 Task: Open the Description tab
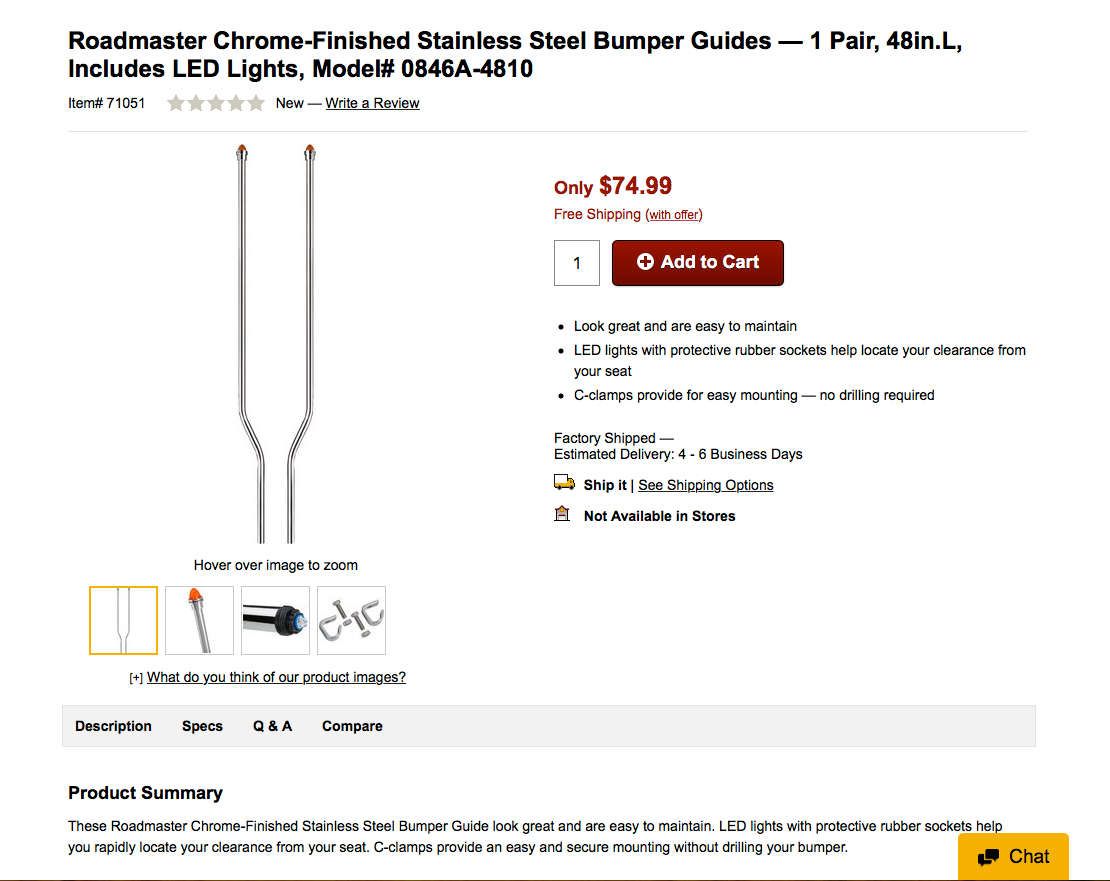point(113,726)
